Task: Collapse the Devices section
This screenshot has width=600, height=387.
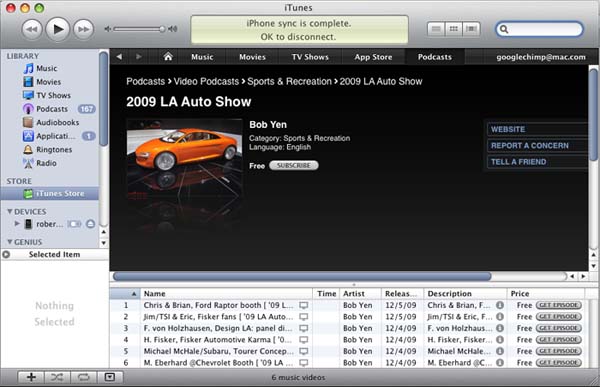Action: point(10,211)
